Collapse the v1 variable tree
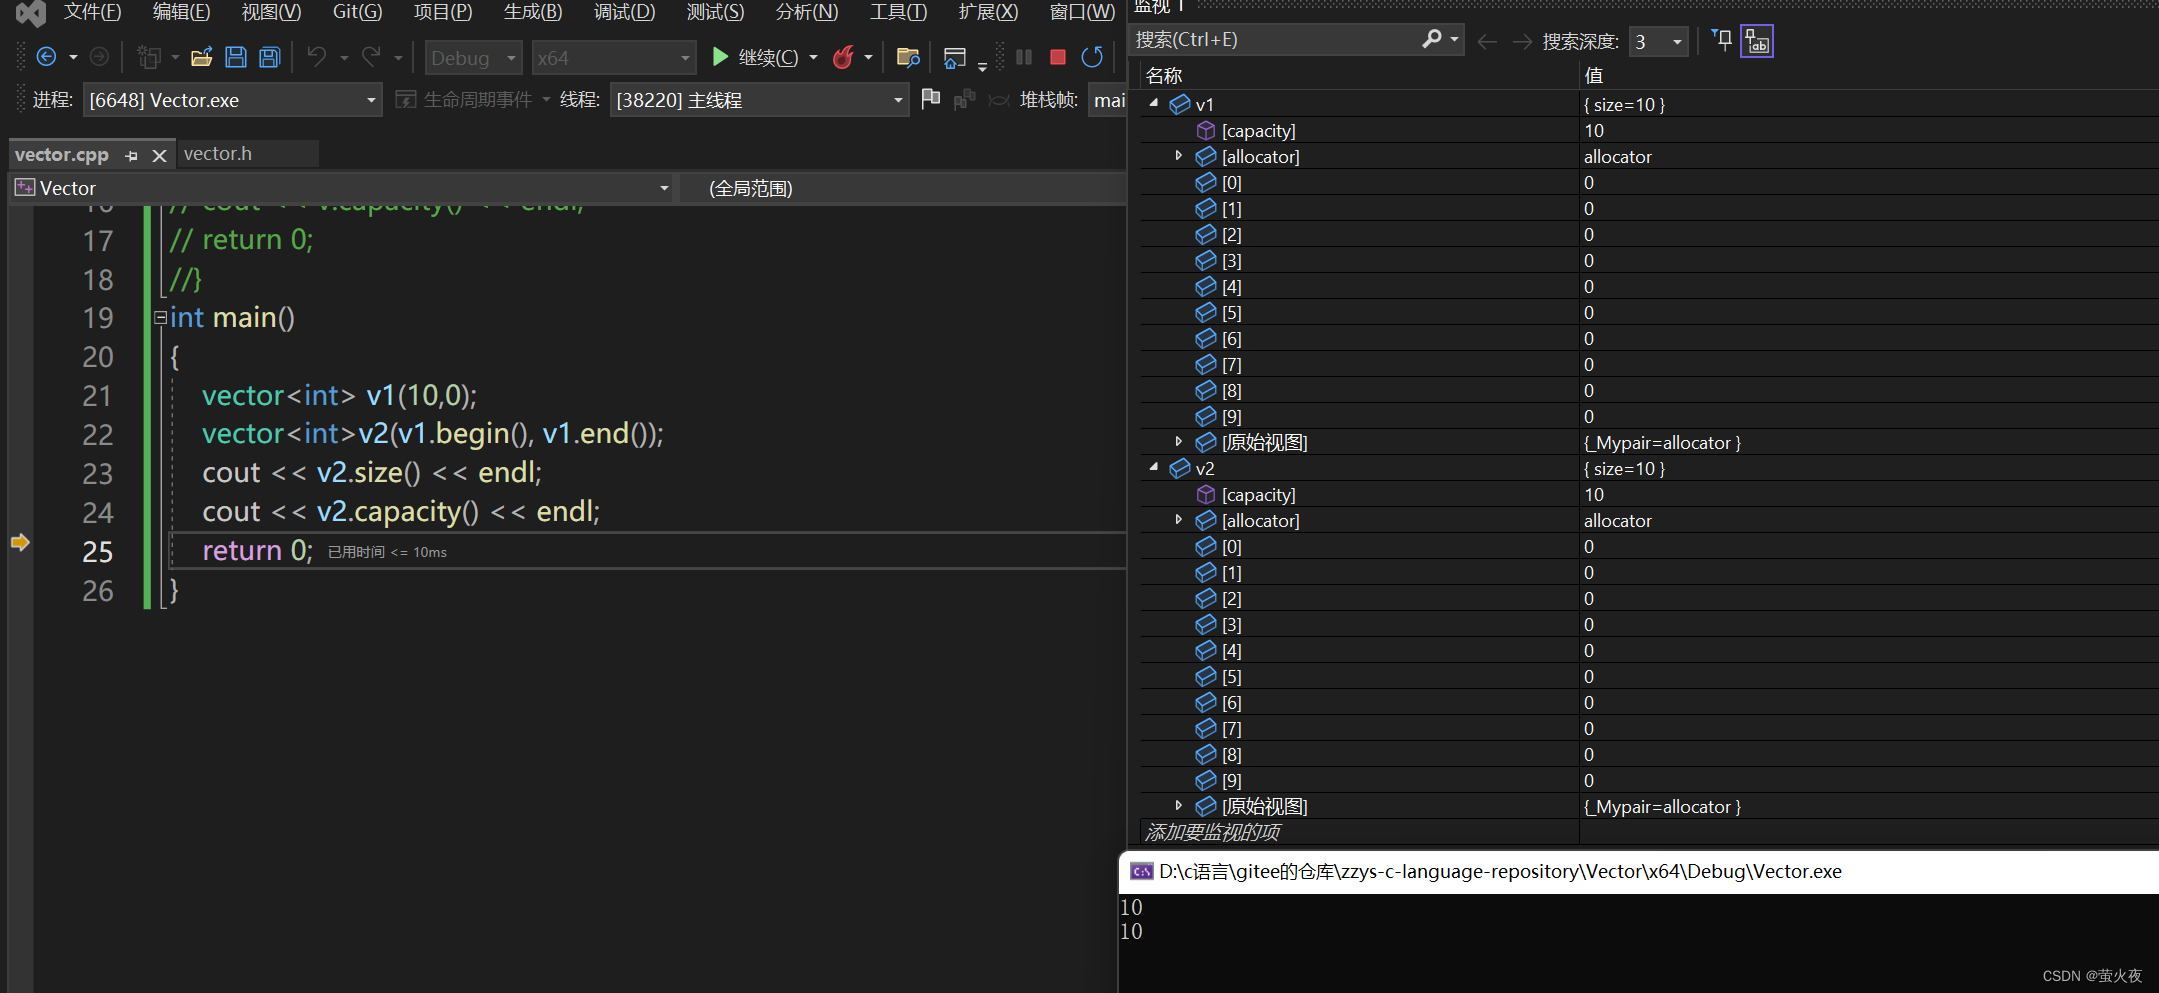Image resolution: width=2159 pixels, height=993 pixels. (1154, 104)
